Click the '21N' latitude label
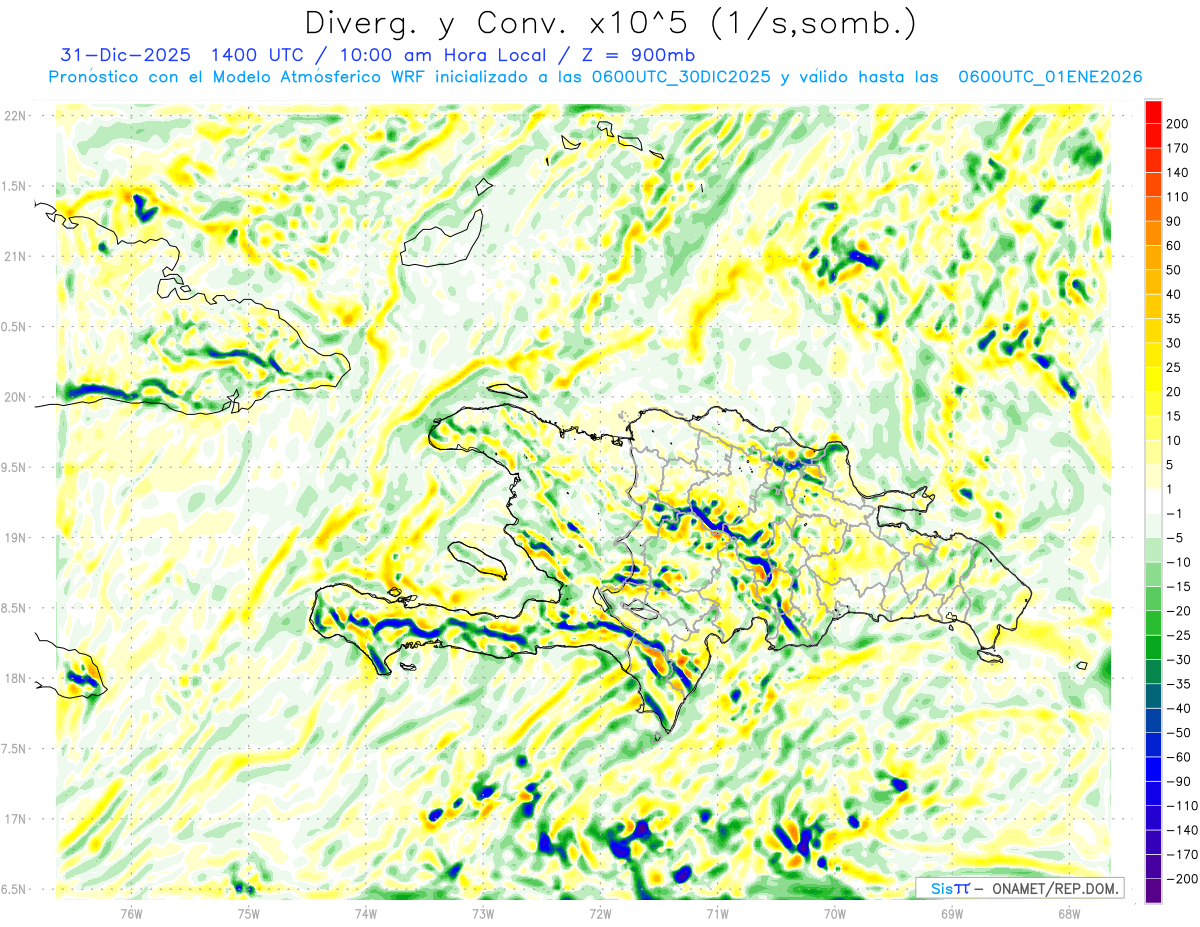Screen dimensions: 1200x927 [15, 256]
